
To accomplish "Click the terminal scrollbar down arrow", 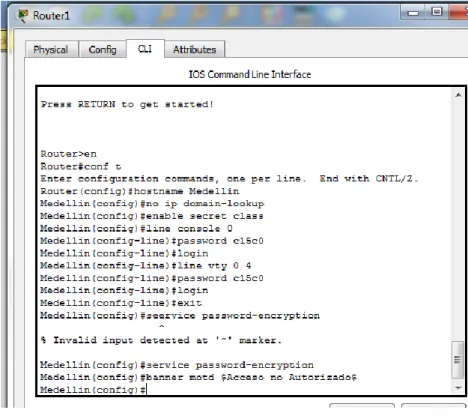I will (x=458, y=388).
